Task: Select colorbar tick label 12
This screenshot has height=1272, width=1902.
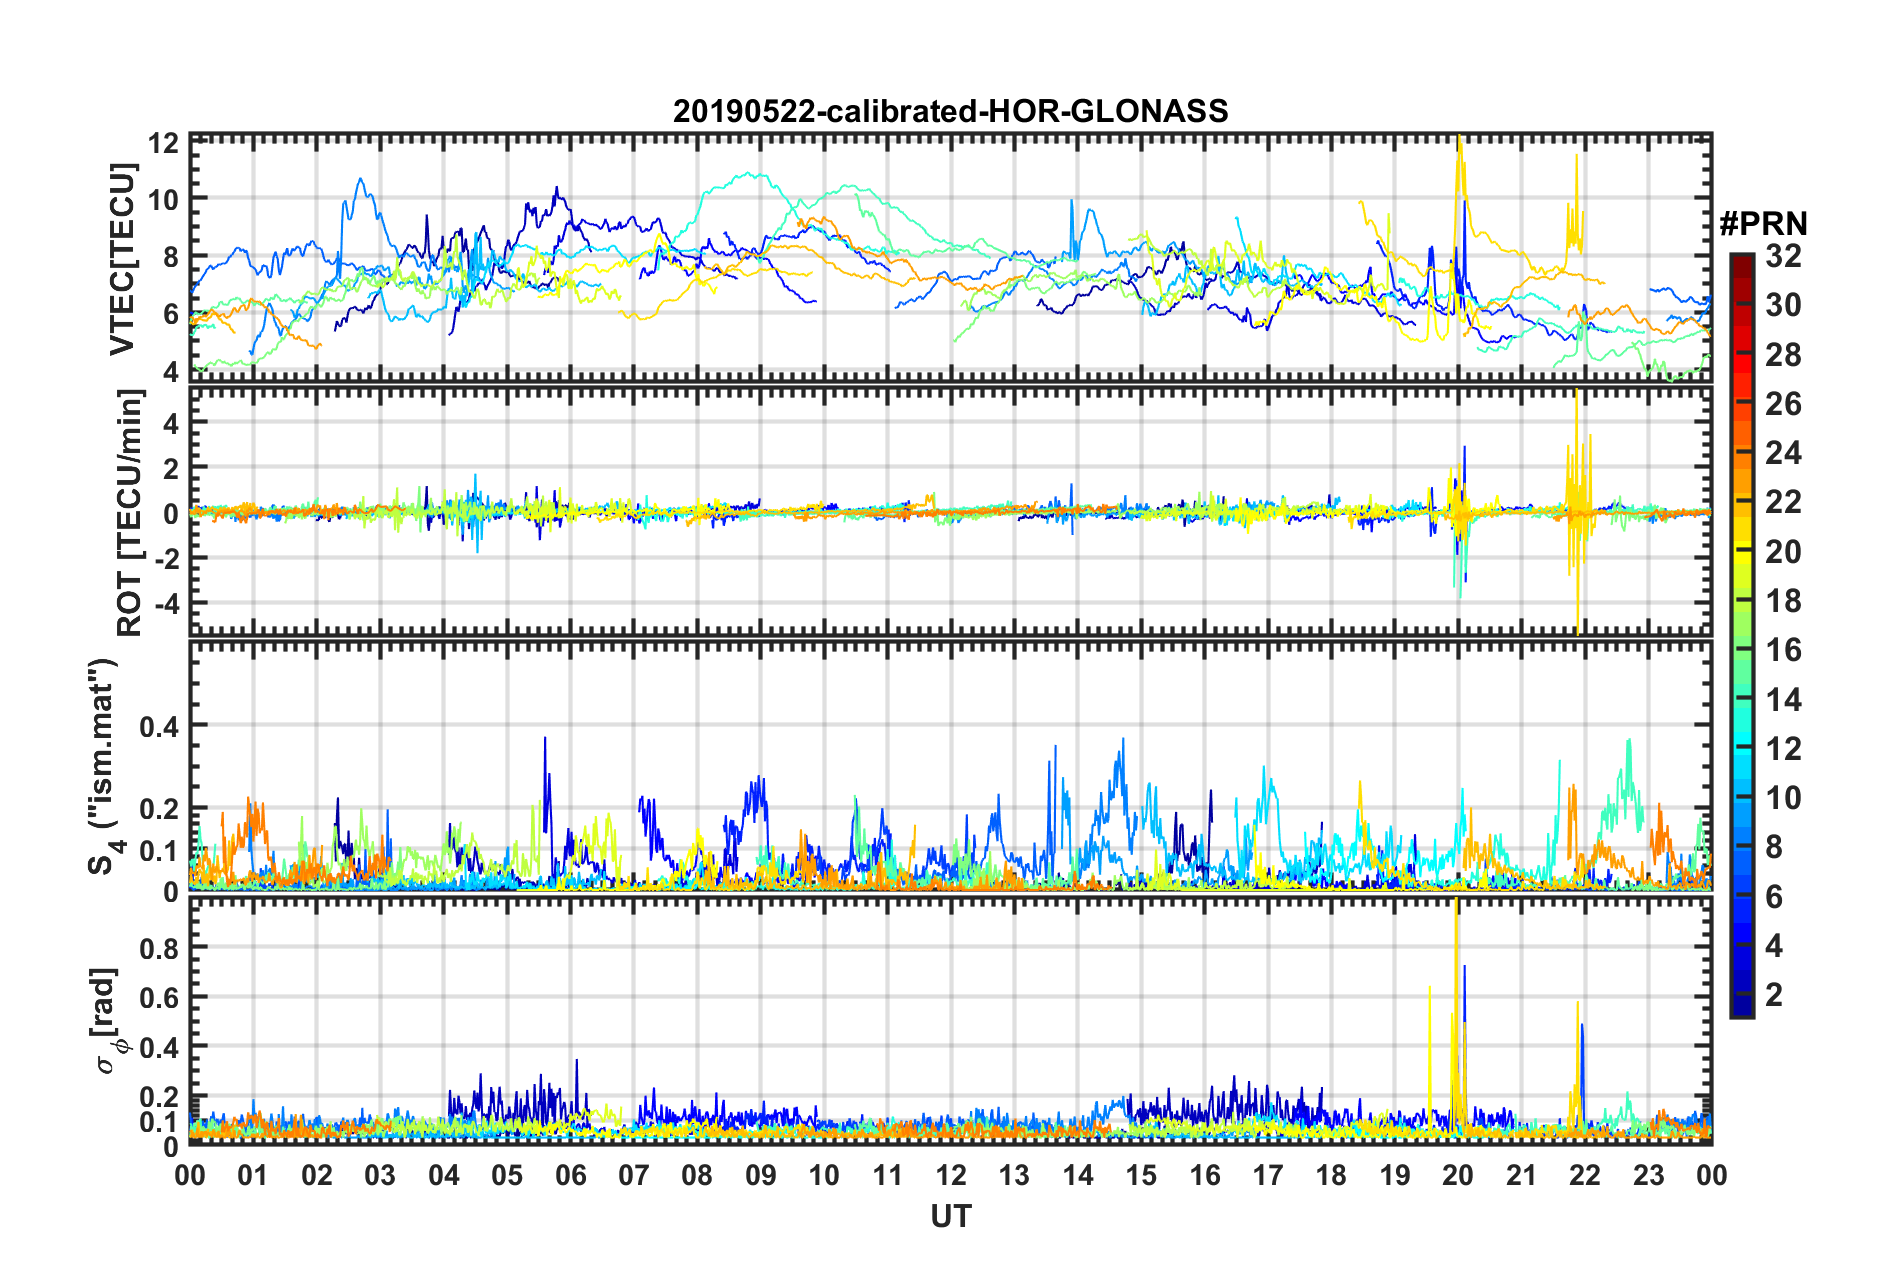Action: pyautogui.click(x=1783, y=748)
